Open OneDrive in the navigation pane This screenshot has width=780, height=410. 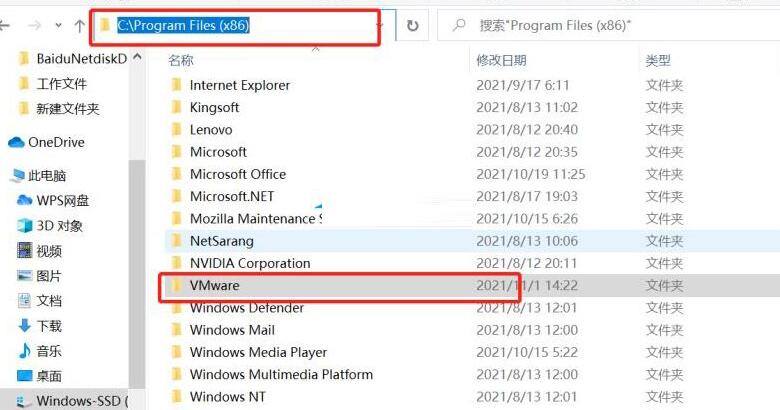56,142
